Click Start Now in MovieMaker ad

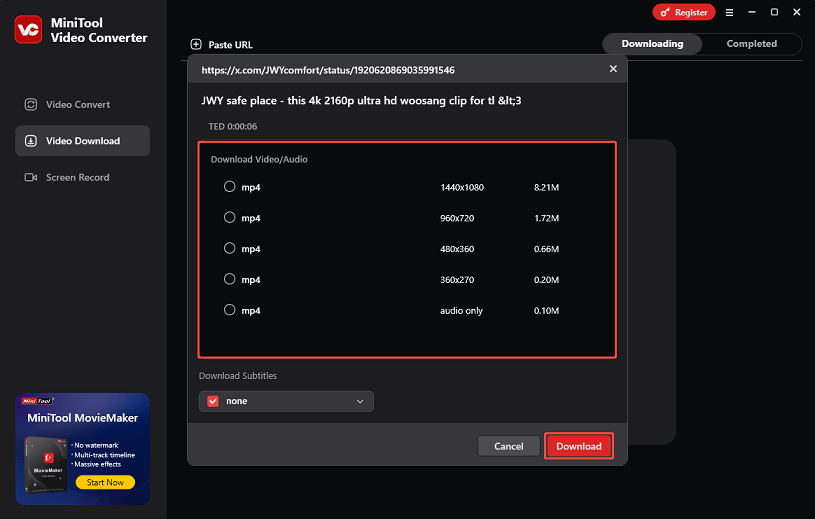tap(105, 482)
